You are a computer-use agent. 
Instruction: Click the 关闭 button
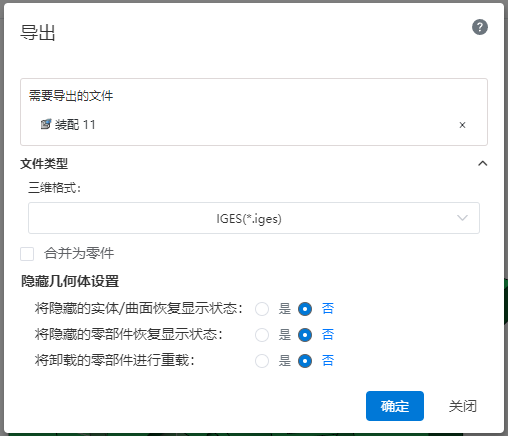pyautogui.click(x=463, y=406)
